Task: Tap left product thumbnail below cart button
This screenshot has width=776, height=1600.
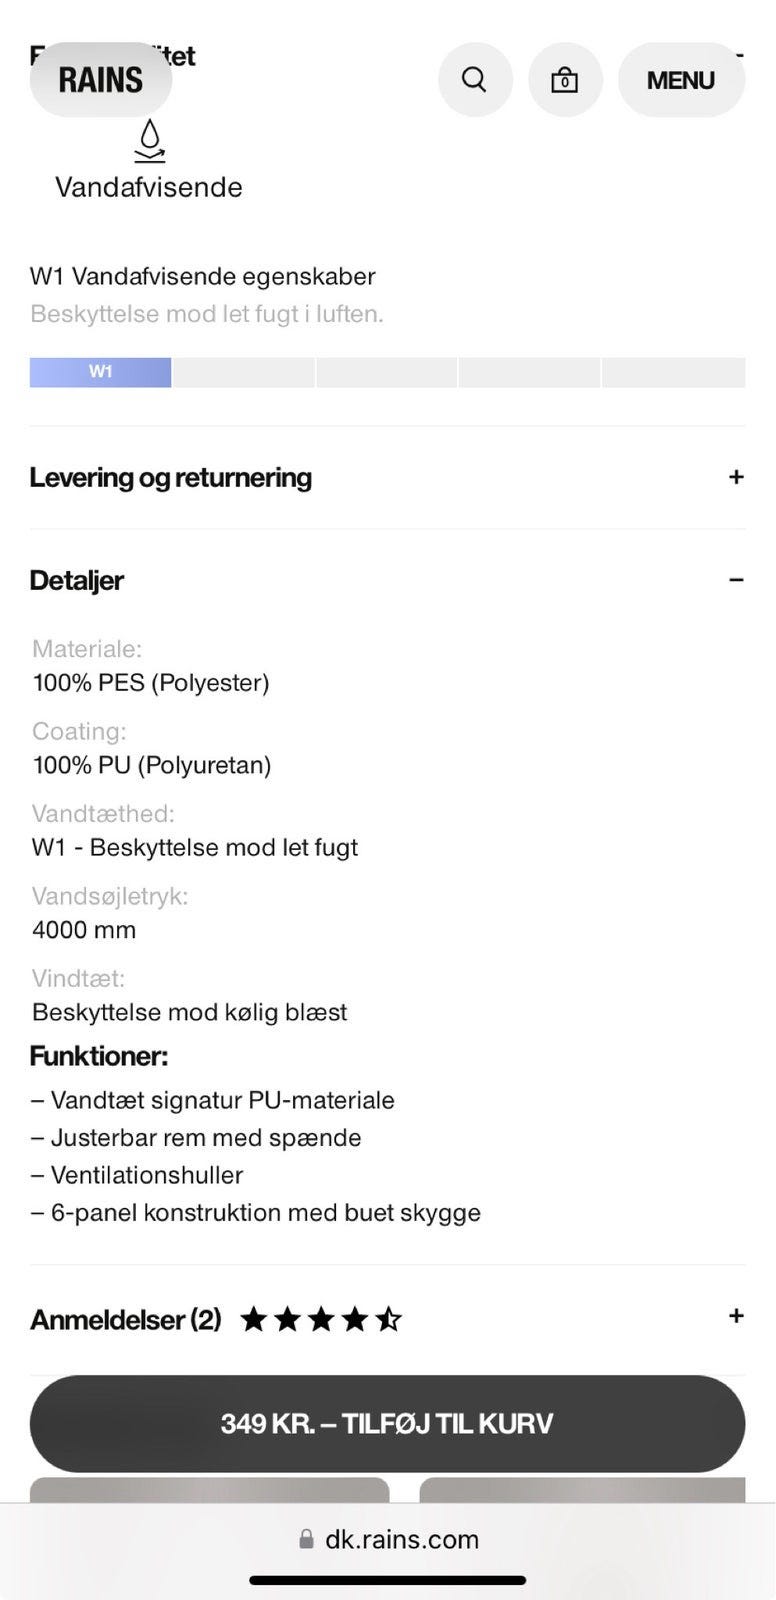Action: pyautogui.click(x=209, y=1490)
